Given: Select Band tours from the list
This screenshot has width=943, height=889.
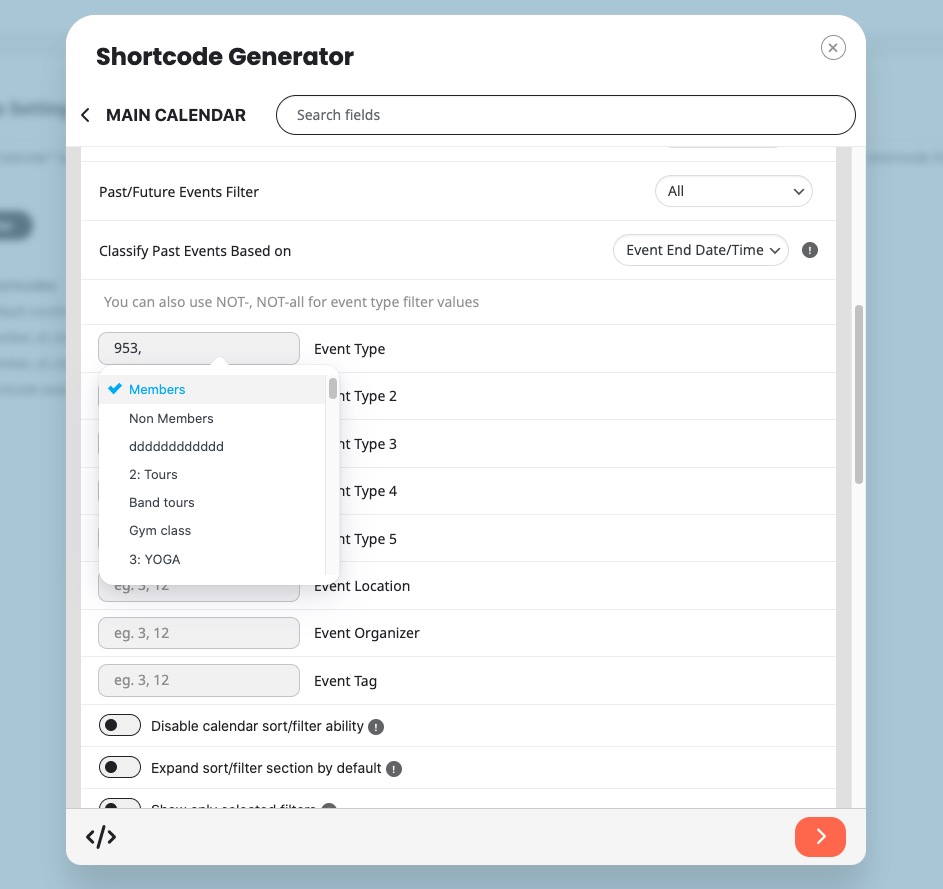Looking at the screenshot, I should tap(162, 503).
